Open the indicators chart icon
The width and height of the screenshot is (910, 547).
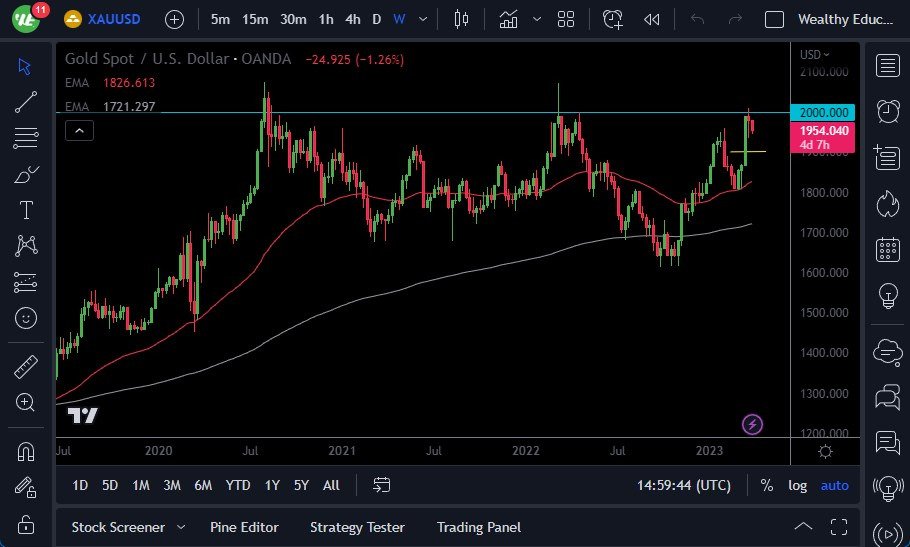[509, 19]
